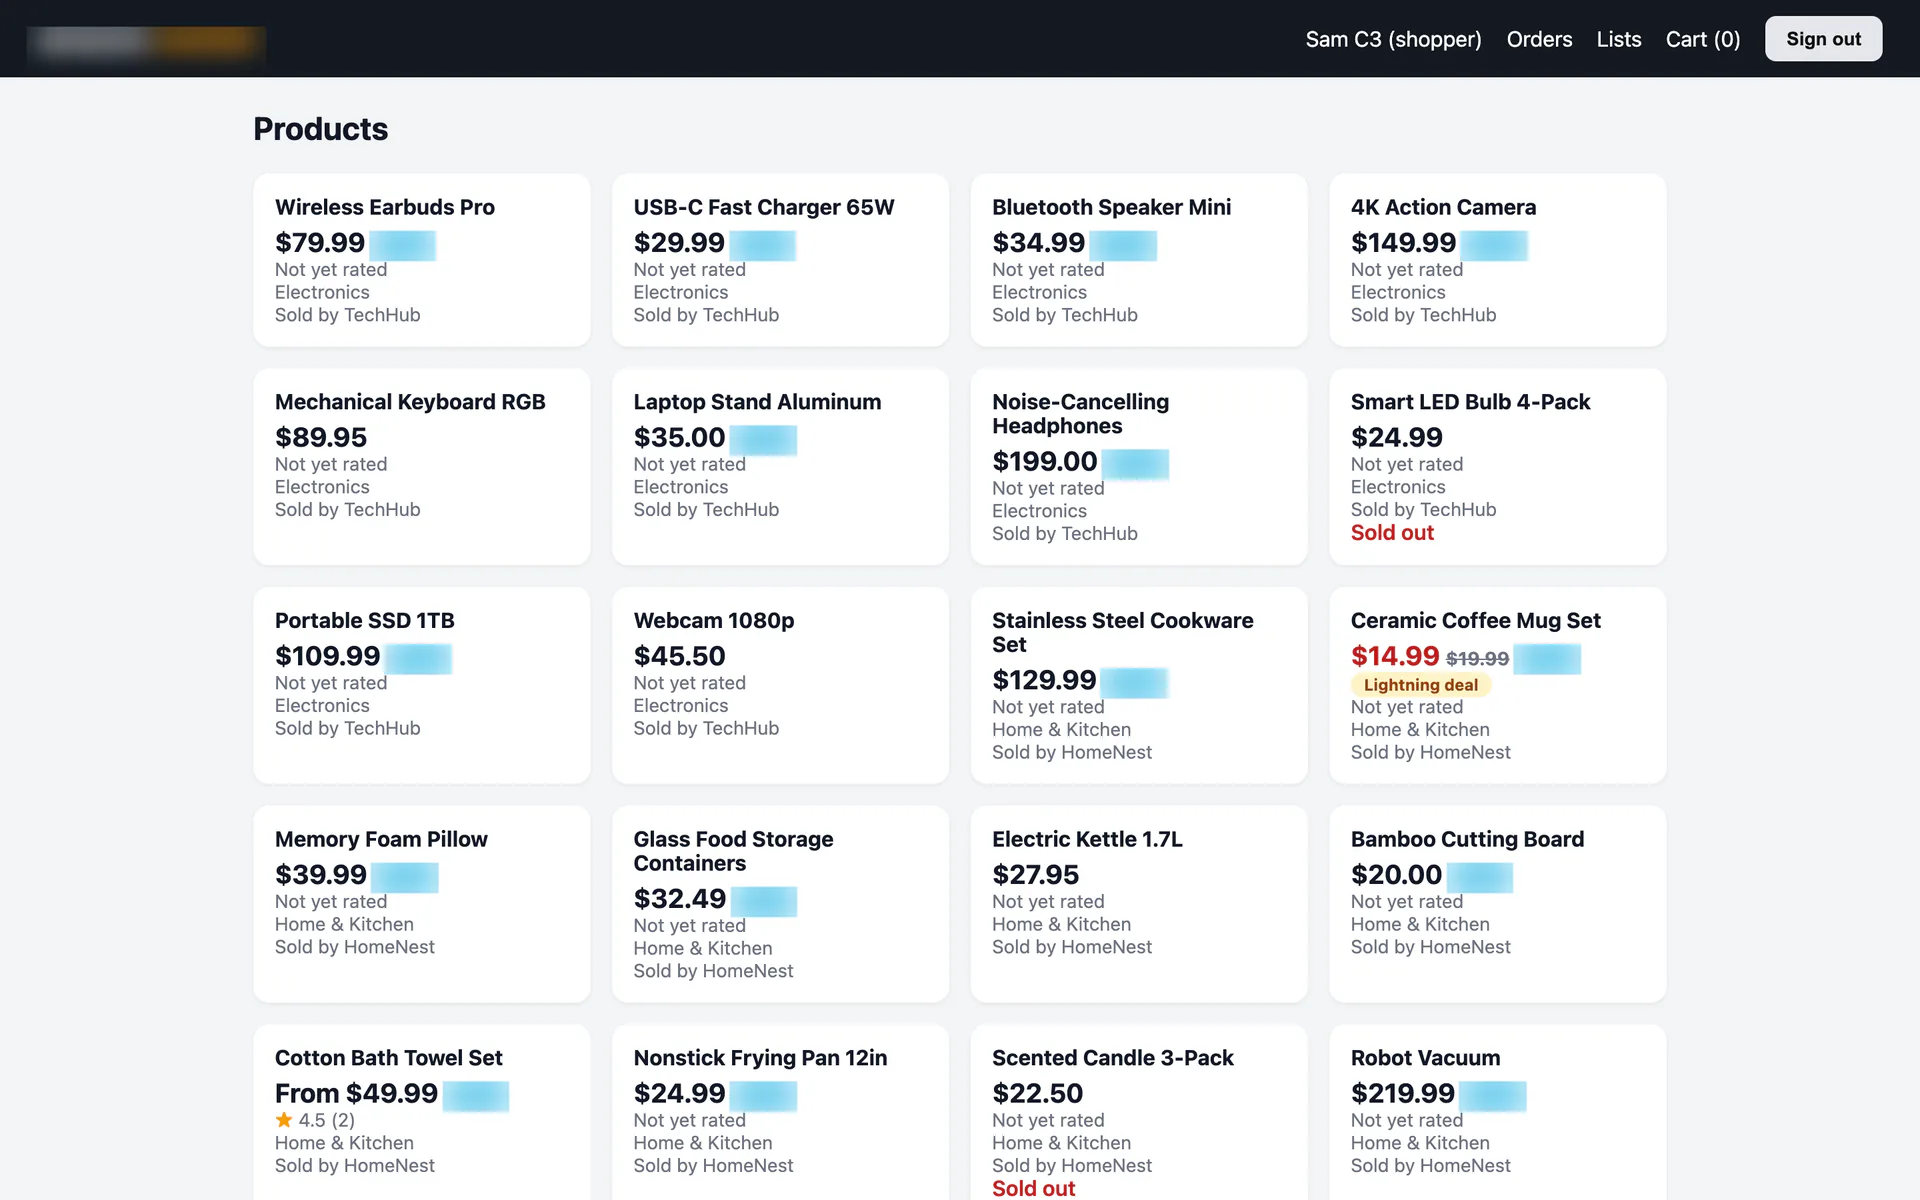The image size is (1920, 1200).
Task: Open Cotton Bath Towel Set product
Action: [x=389, y=1058]
